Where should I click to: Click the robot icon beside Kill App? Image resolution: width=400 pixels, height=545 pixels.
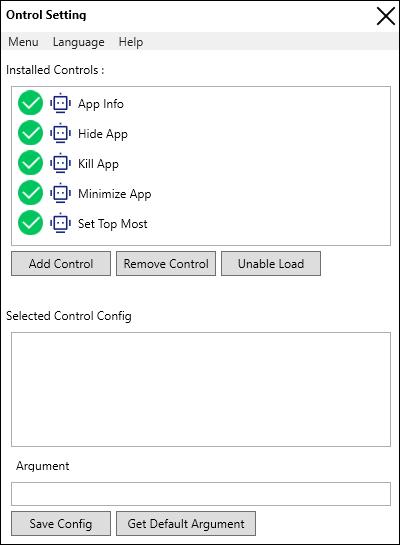tap(60, 163)
